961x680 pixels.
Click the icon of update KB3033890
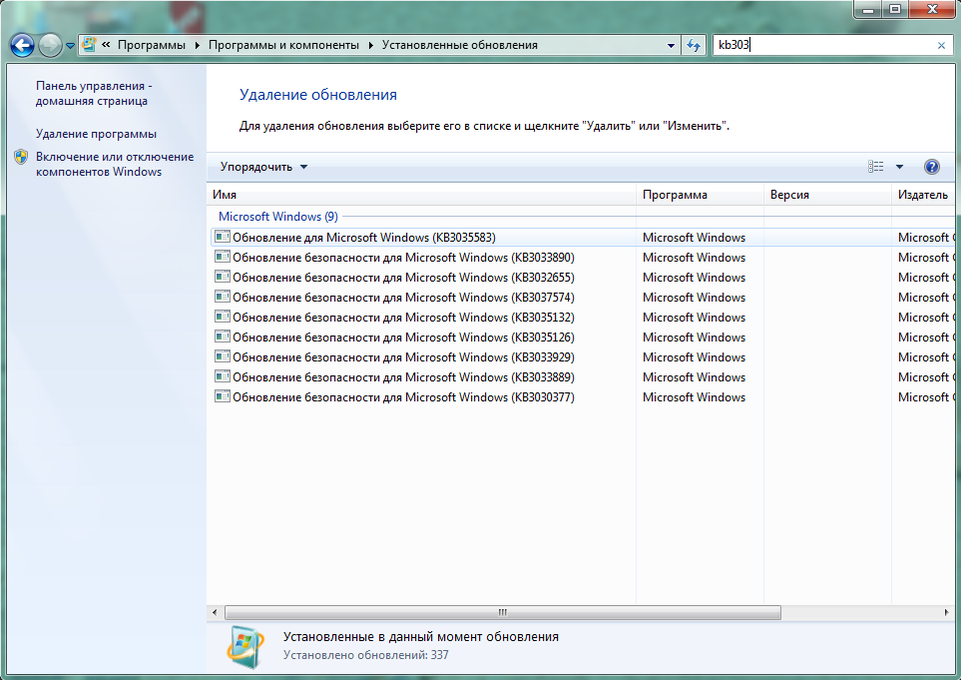(222, 257)
